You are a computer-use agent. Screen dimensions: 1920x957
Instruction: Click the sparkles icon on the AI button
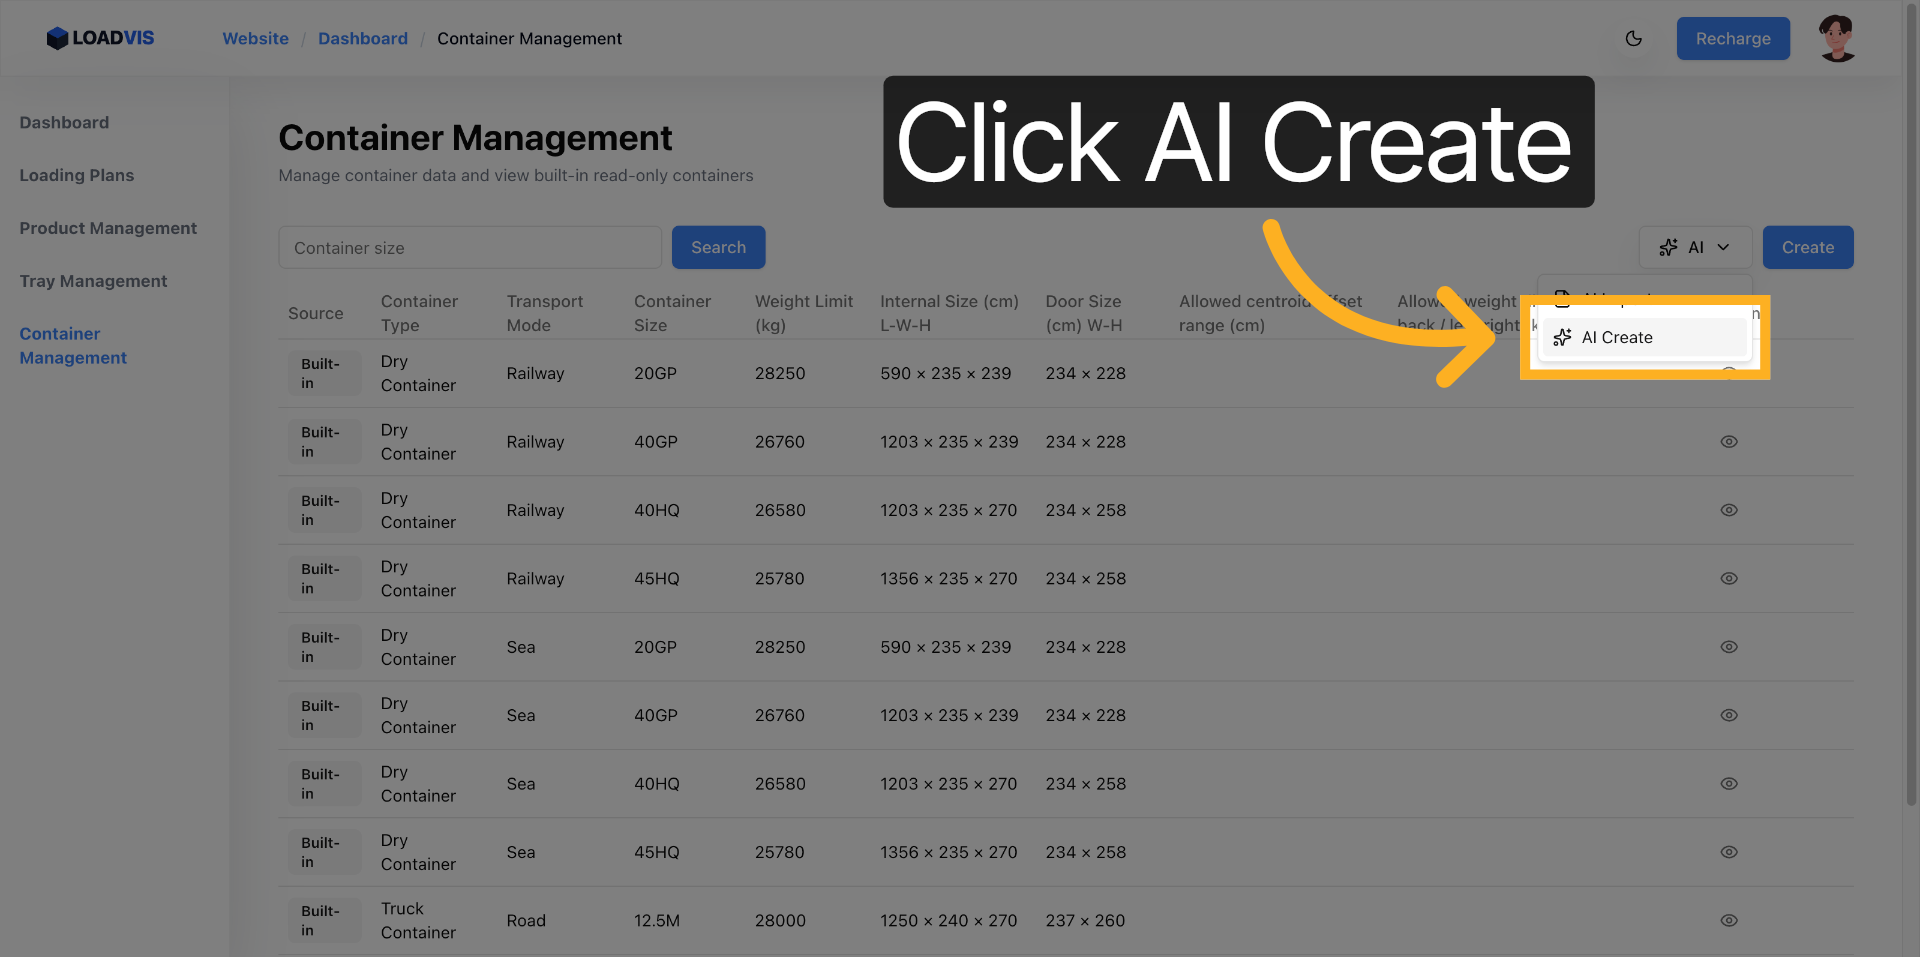click(x=1668, y=247)
